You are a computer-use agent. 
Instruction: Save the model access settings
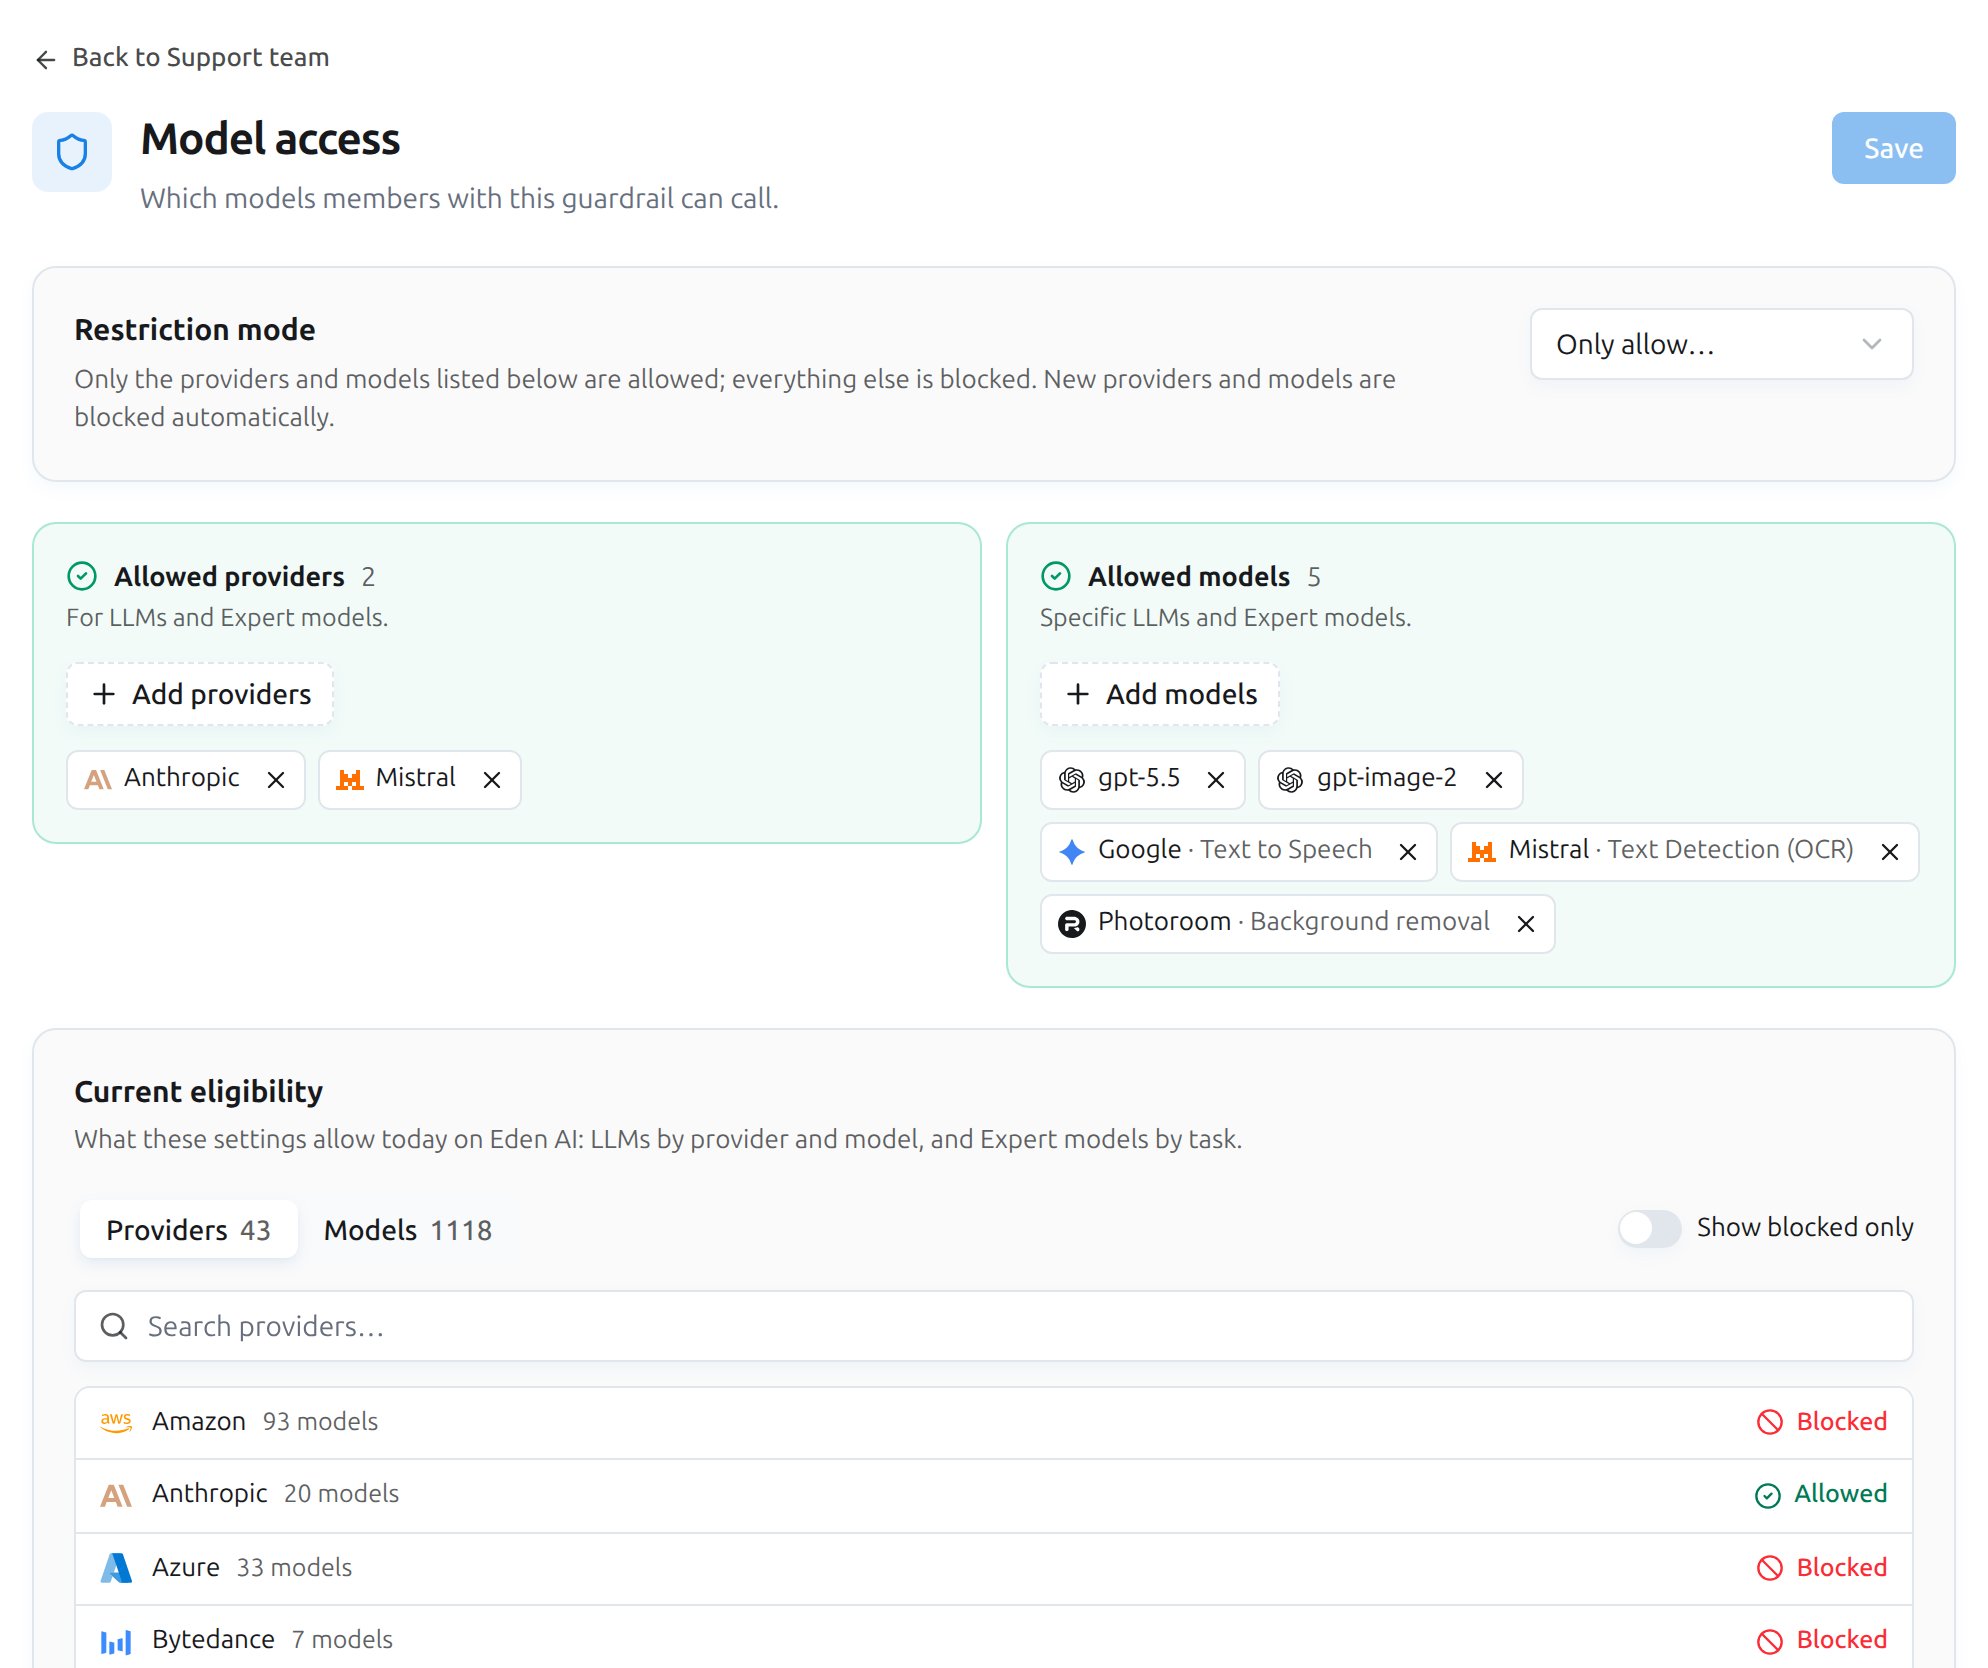[1893, 148]
